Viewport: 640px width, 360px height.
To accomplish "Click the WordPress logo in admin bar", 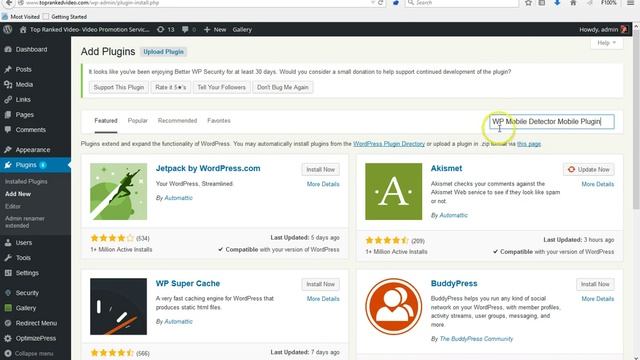I will pos(7,29).
